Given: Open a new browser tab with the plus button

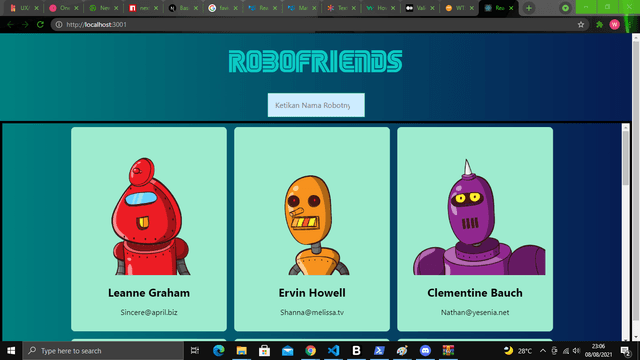Looking at the screenshot, I should (529, 8).
